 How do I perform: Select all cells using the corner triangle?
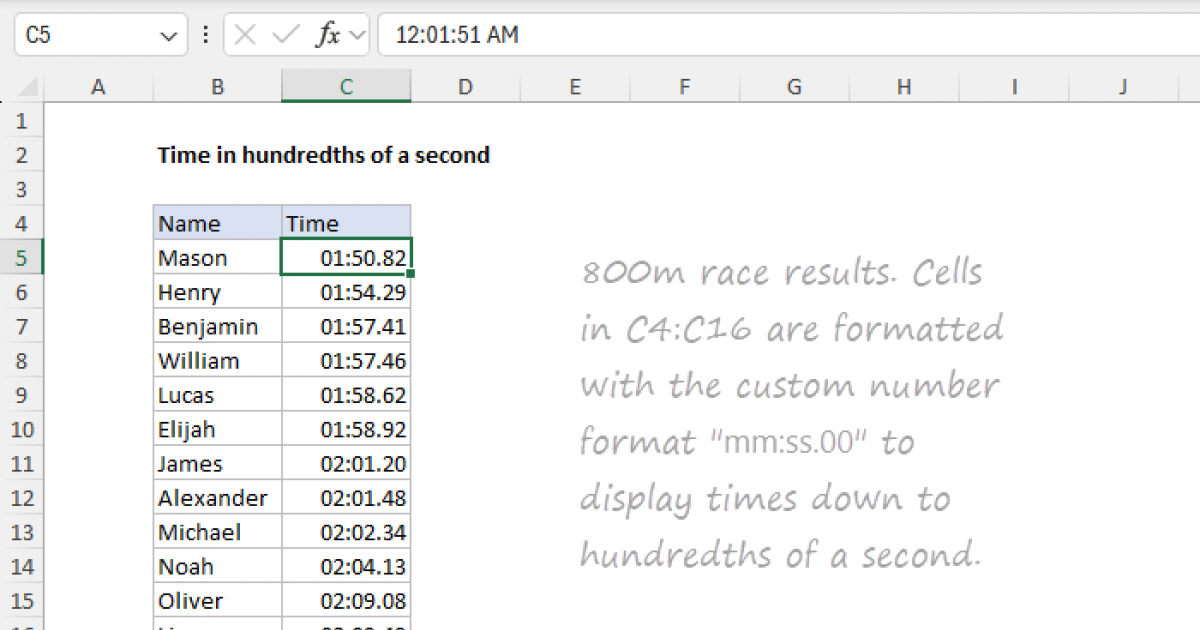(25, 87)
